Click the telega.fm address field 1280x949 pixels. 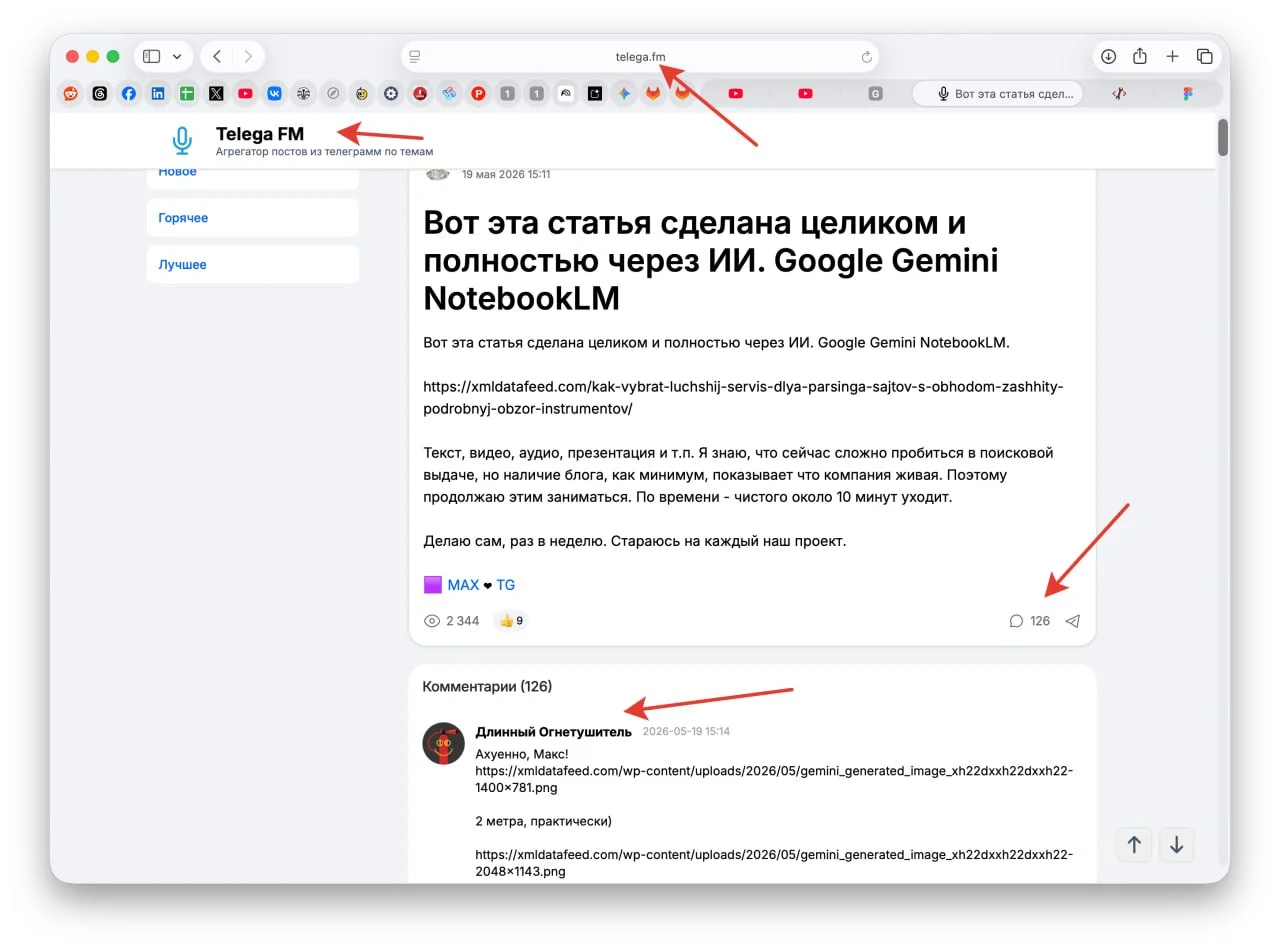[641, 56]
